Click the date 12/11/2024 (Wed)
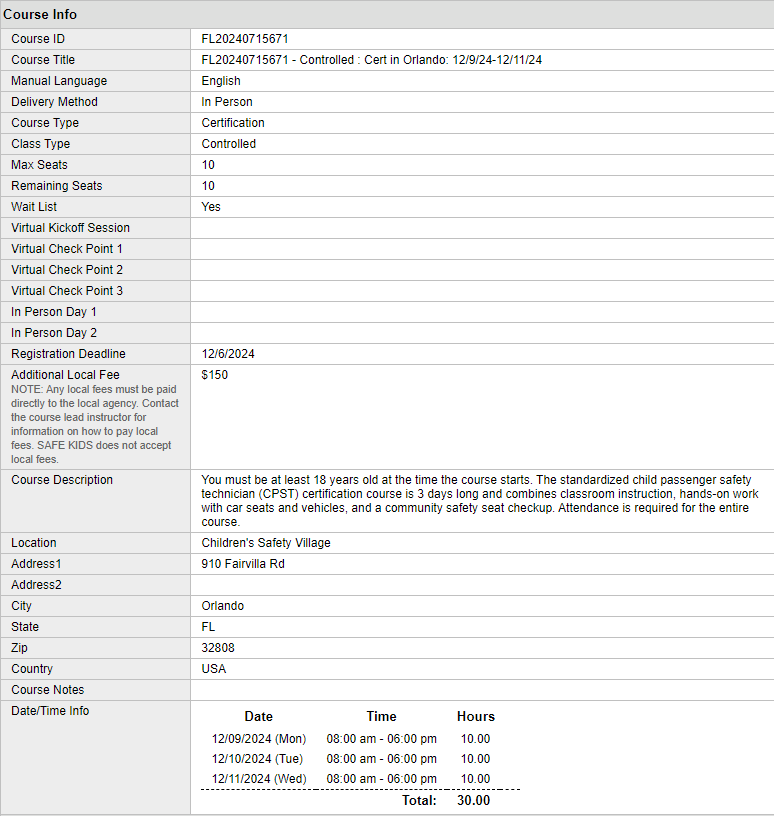774x816 pixels. (259, 779)
